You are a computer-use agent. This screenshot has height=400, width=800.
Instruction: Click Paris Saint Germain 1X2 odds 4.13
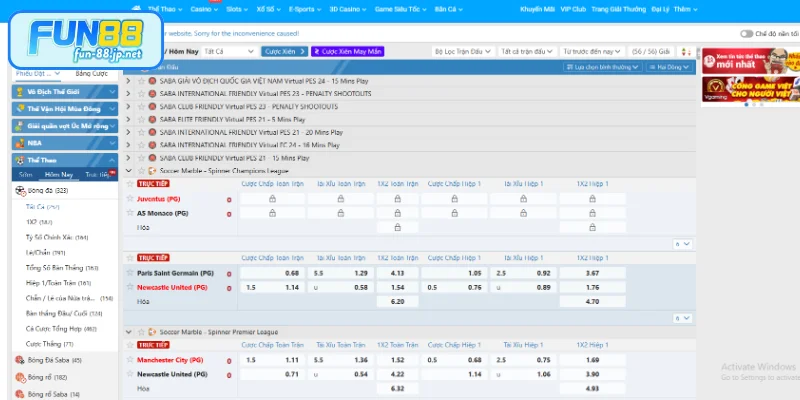[x=396, y=273]
